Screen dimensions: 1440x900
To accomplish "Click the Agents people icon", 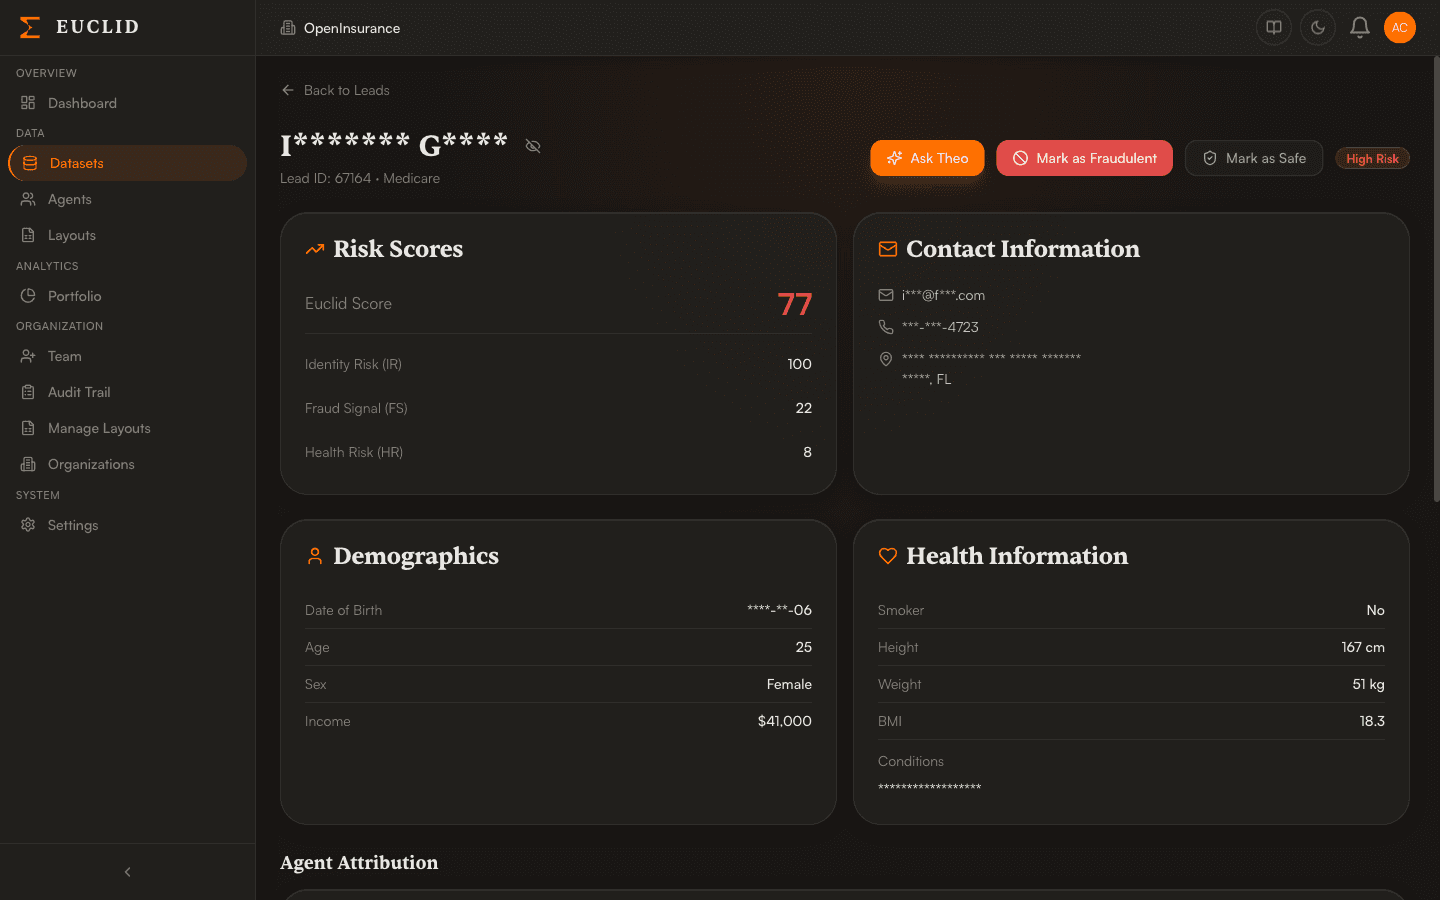I will point(28,199).
